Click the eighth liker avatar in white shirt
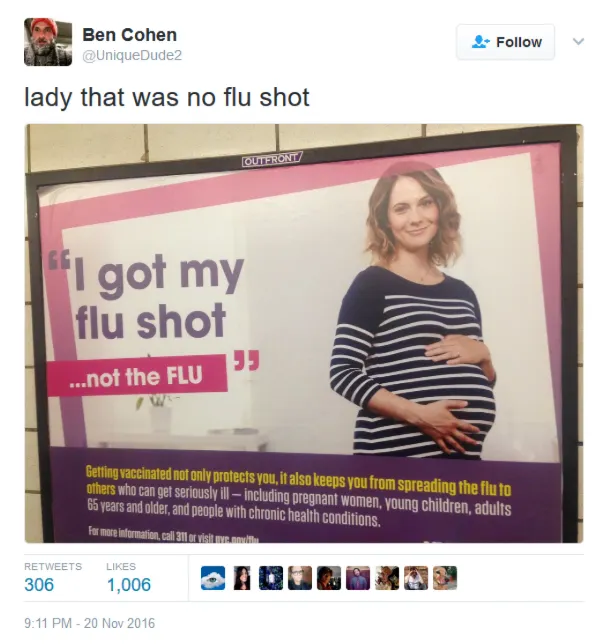Screen dimensions: 605x644 [416, 578]
